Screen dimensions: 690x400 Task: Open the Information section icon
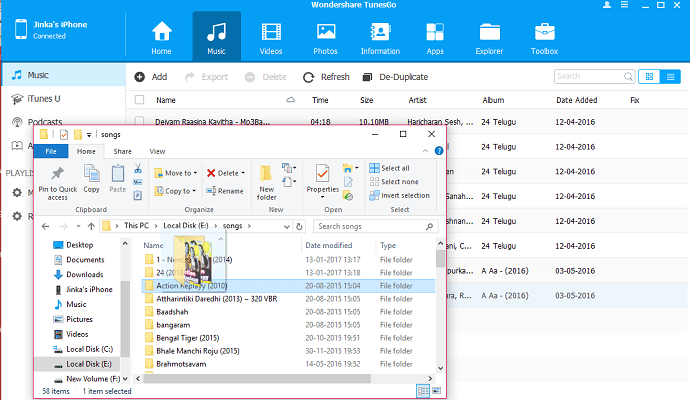tap(380, 36)
